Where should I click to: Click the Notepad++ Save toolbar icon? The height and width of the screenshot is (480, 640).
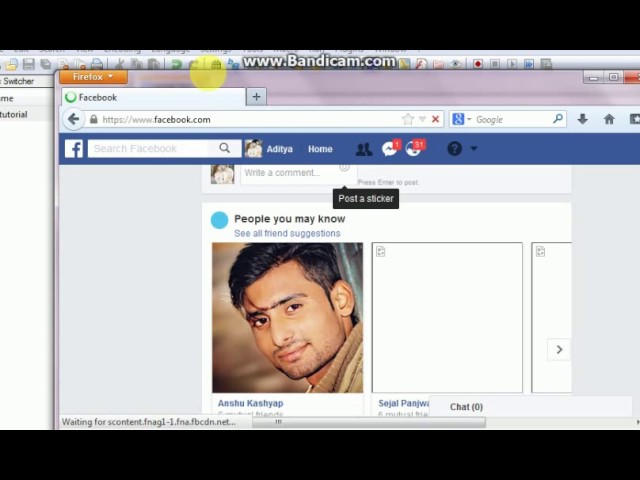[29, 64]
